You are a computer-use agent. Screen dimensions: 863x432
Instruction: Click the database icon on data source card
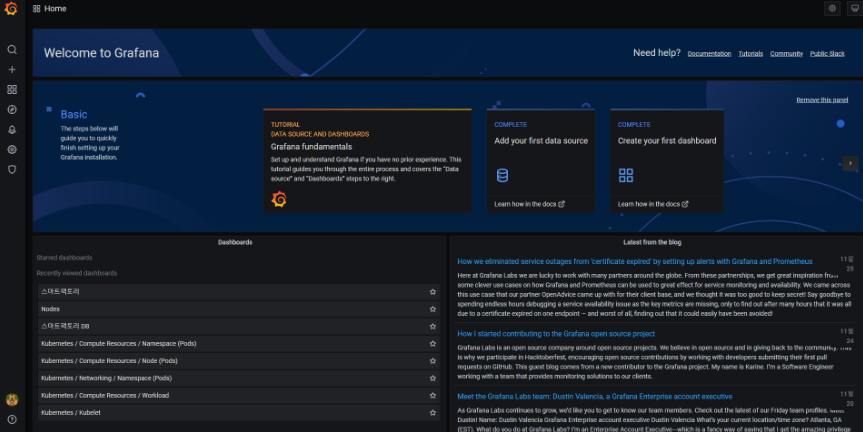[502, 175]
